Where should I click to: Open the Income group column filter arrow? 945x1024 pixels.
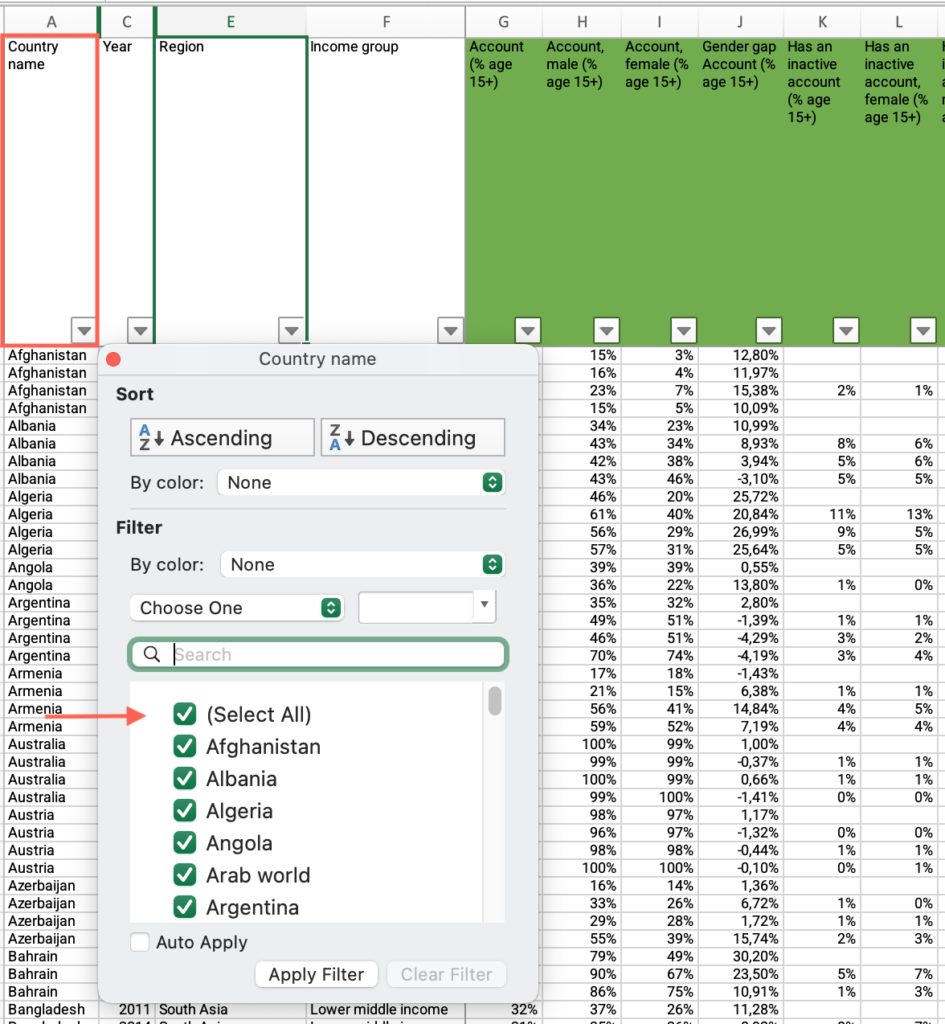click(x=451, y=330)
